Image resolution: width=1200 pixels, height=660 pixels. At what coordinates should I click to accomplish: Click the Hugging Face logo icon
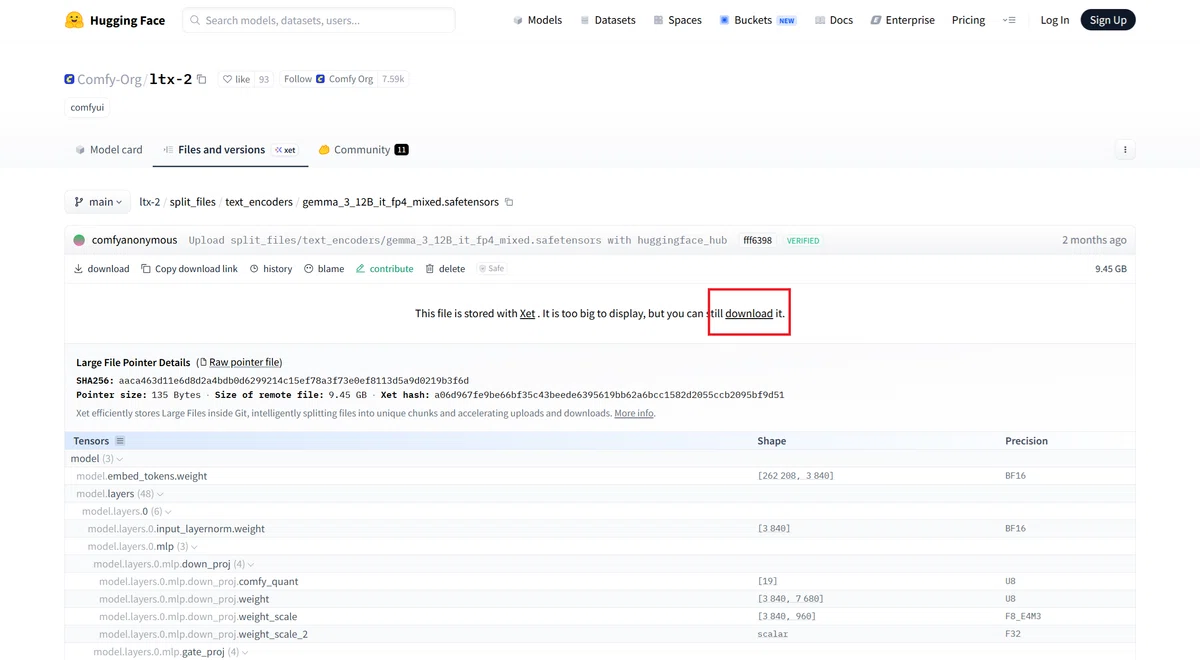(74, 20)
